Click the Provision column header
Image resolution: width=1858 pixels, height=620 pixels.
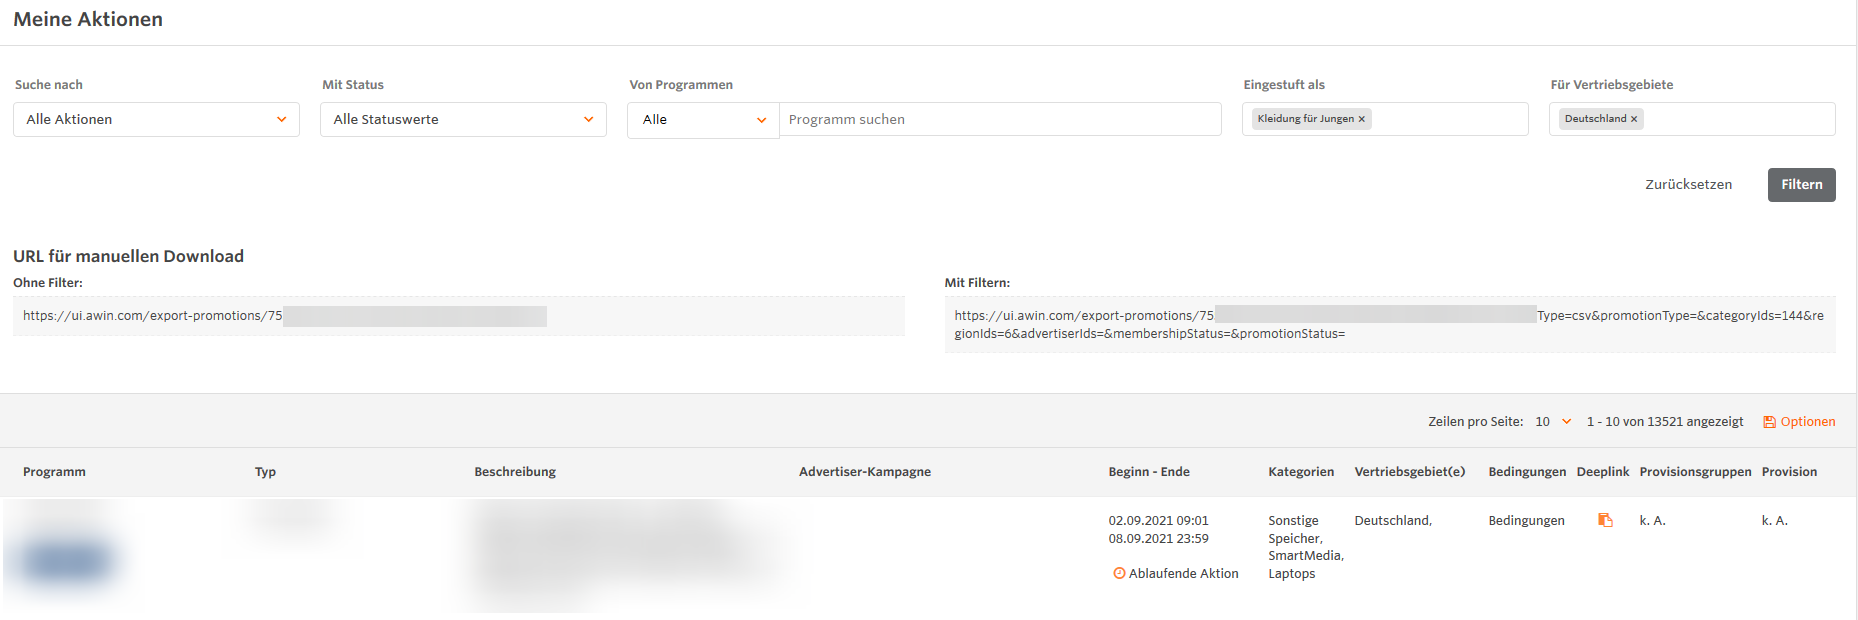click(x=1789, y=472)
